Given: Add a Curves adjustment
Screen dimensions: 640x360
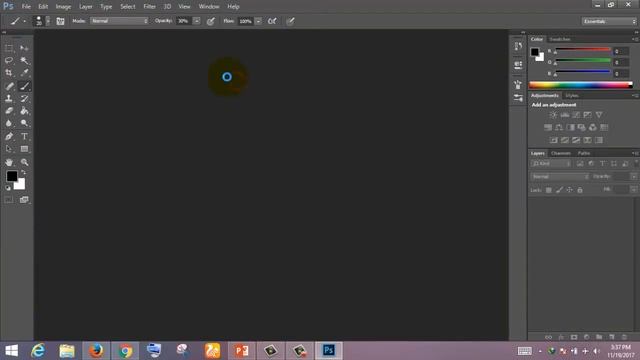Looking at the screenshot, I should pyautogui.click(x=576, y=115).
